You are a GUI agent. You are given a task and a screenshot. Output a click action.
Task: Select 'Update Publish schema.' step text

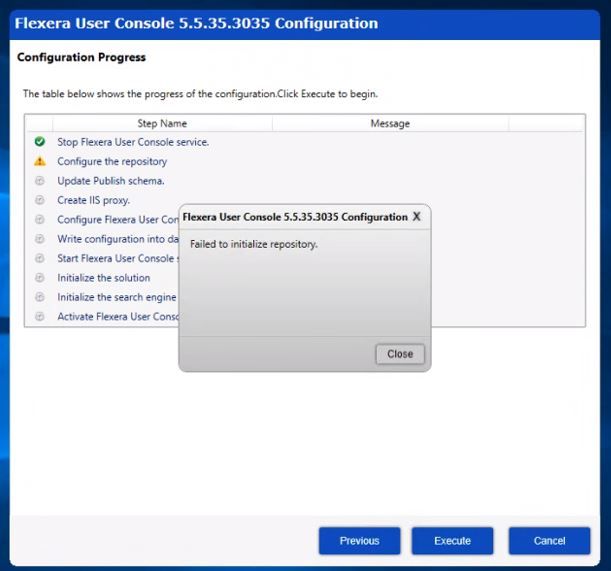tap(111, 181)
